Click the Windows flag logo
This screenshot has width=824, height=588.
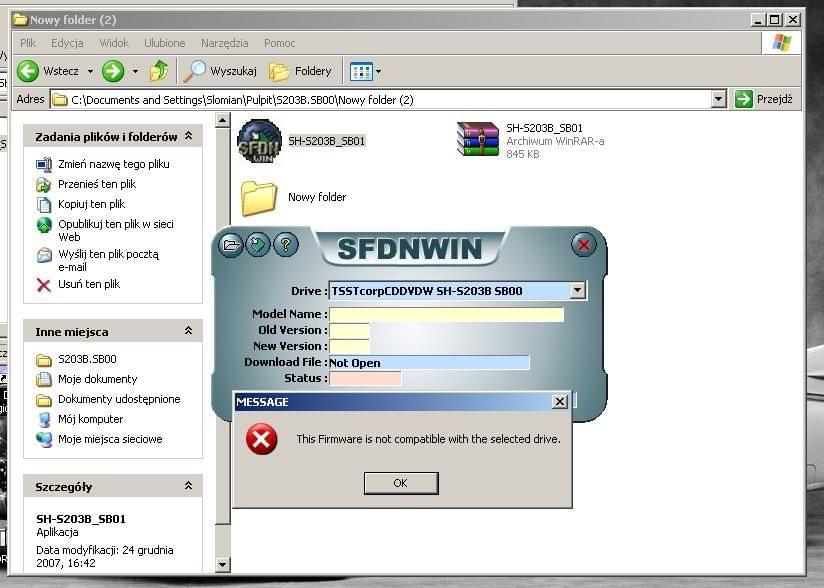coord(781,43)
